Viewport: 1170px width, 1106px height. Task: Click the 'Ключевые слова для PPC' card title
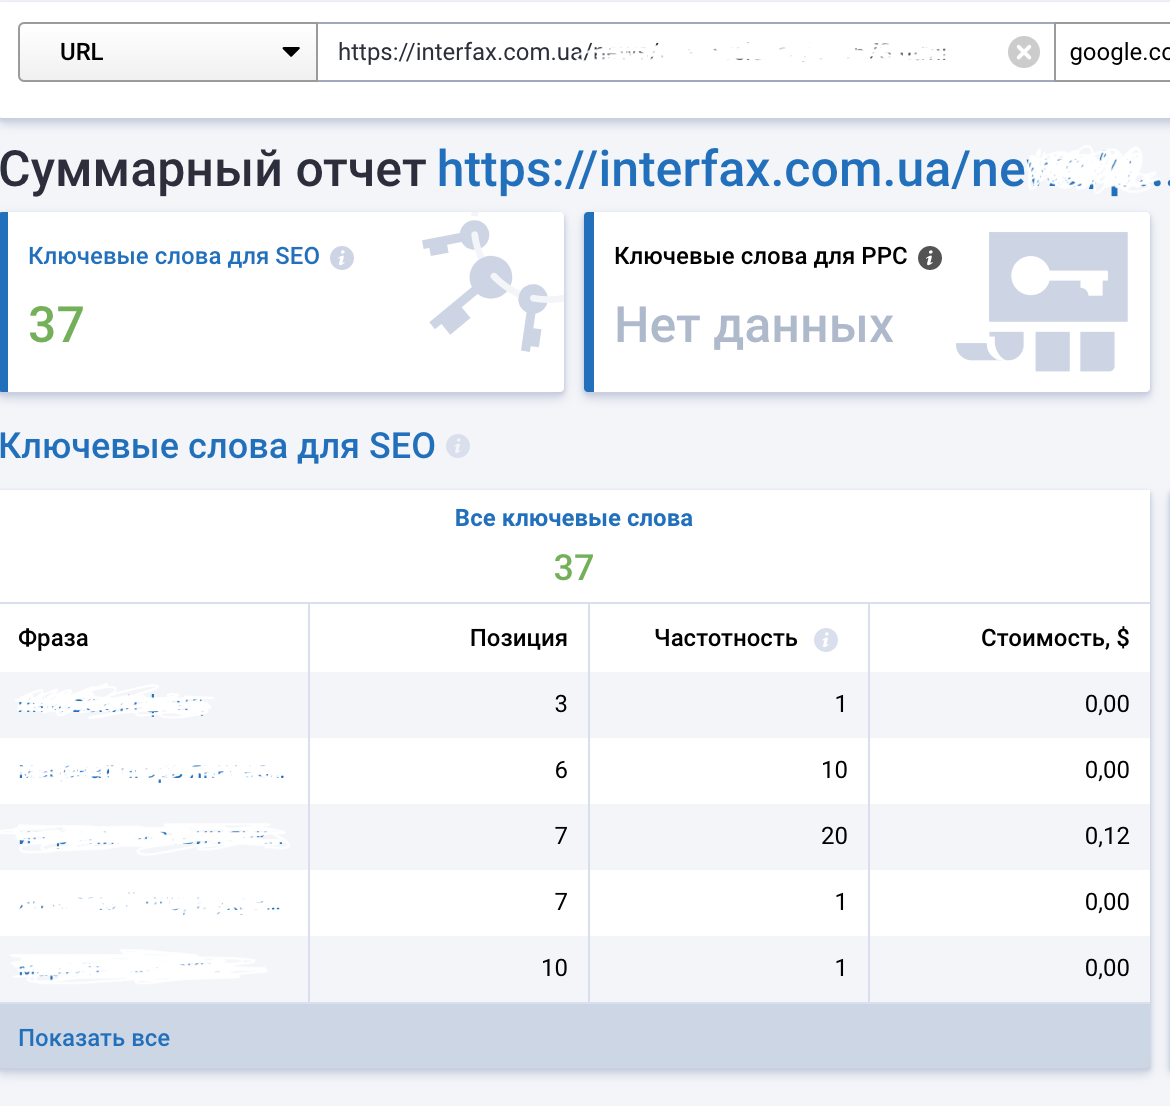pos(760,256)
